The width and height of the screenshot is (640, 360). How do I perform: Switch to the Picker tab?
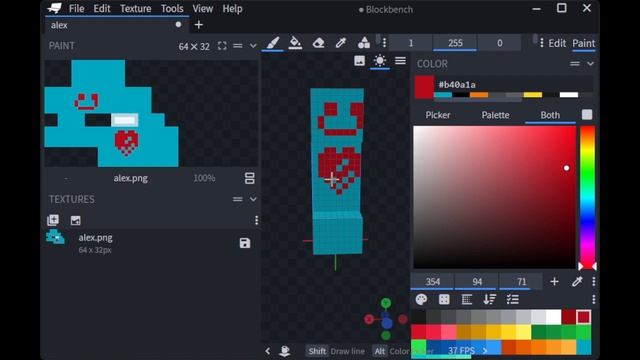click(438, 115)
